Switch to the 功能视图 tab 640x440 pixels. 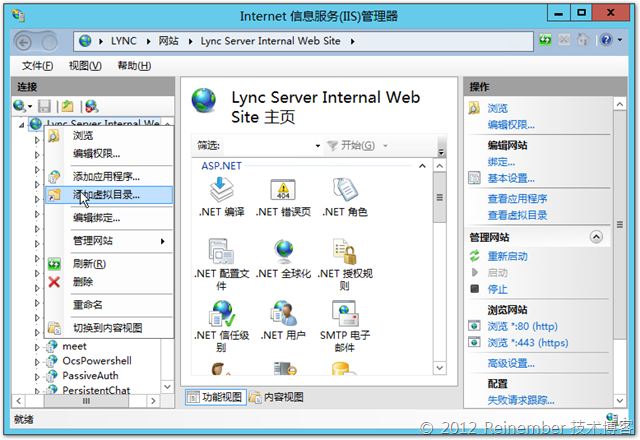216,397
